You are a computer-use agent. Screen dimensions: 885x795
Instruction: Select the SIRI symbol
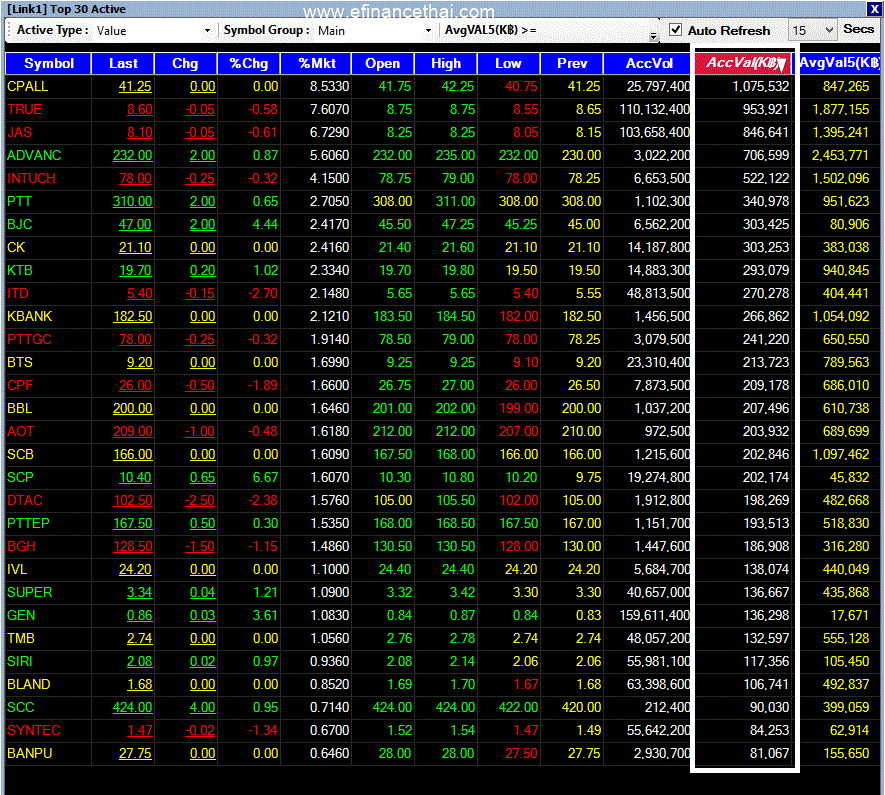pos(20,661)
